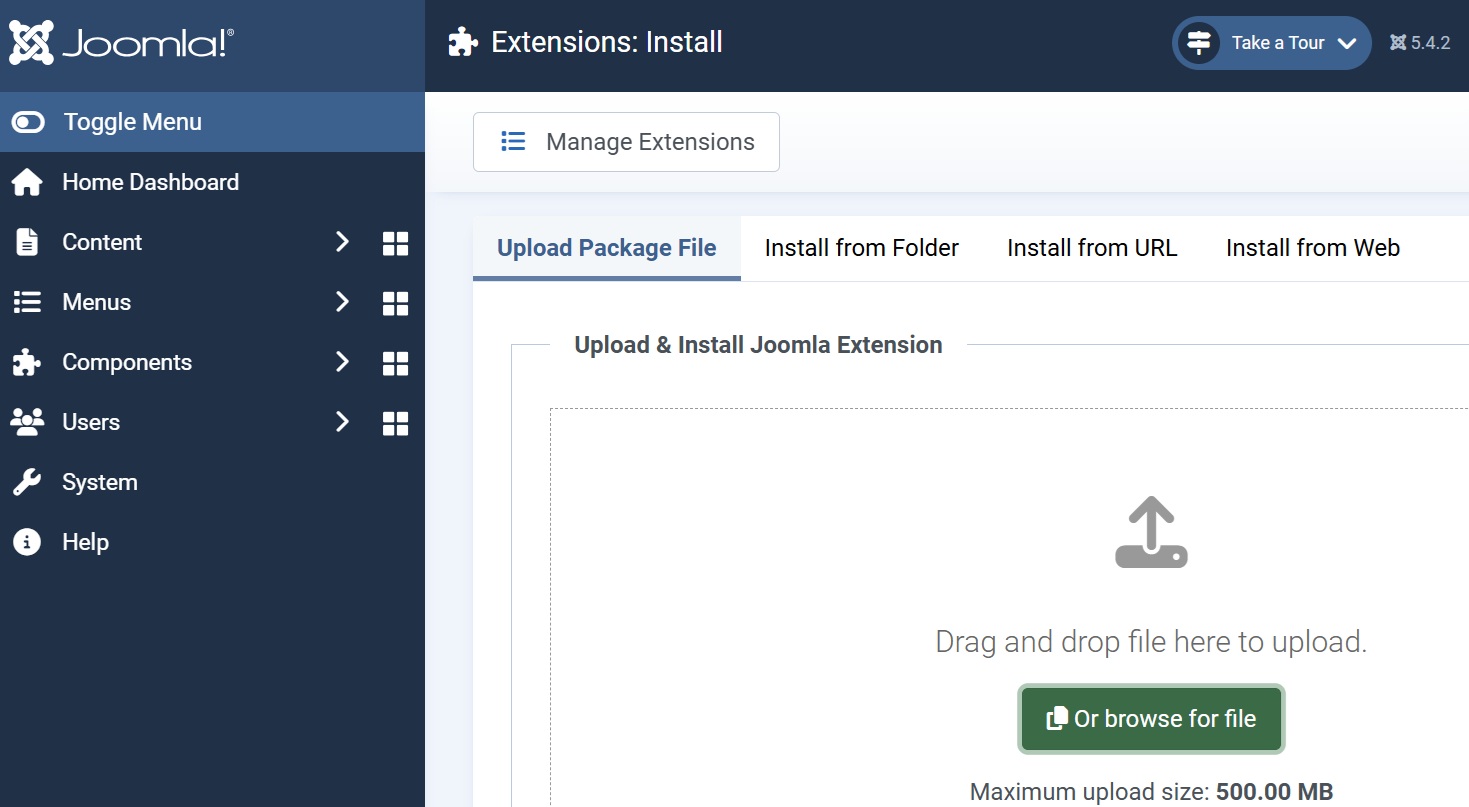The width and height of the screenshot is (1469, 807).
Task: Click the upload arrow icon in dropzone
Action: point(1151,533)
